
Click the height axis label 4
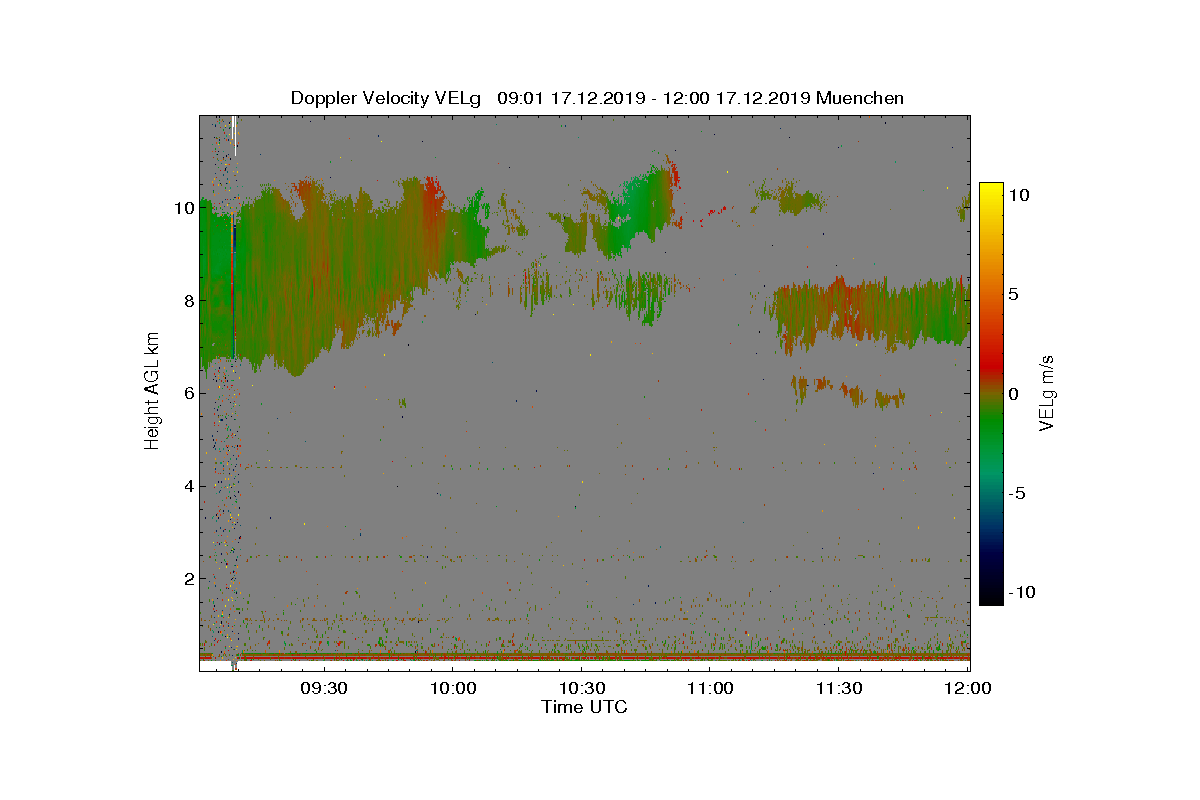[187, 486]
